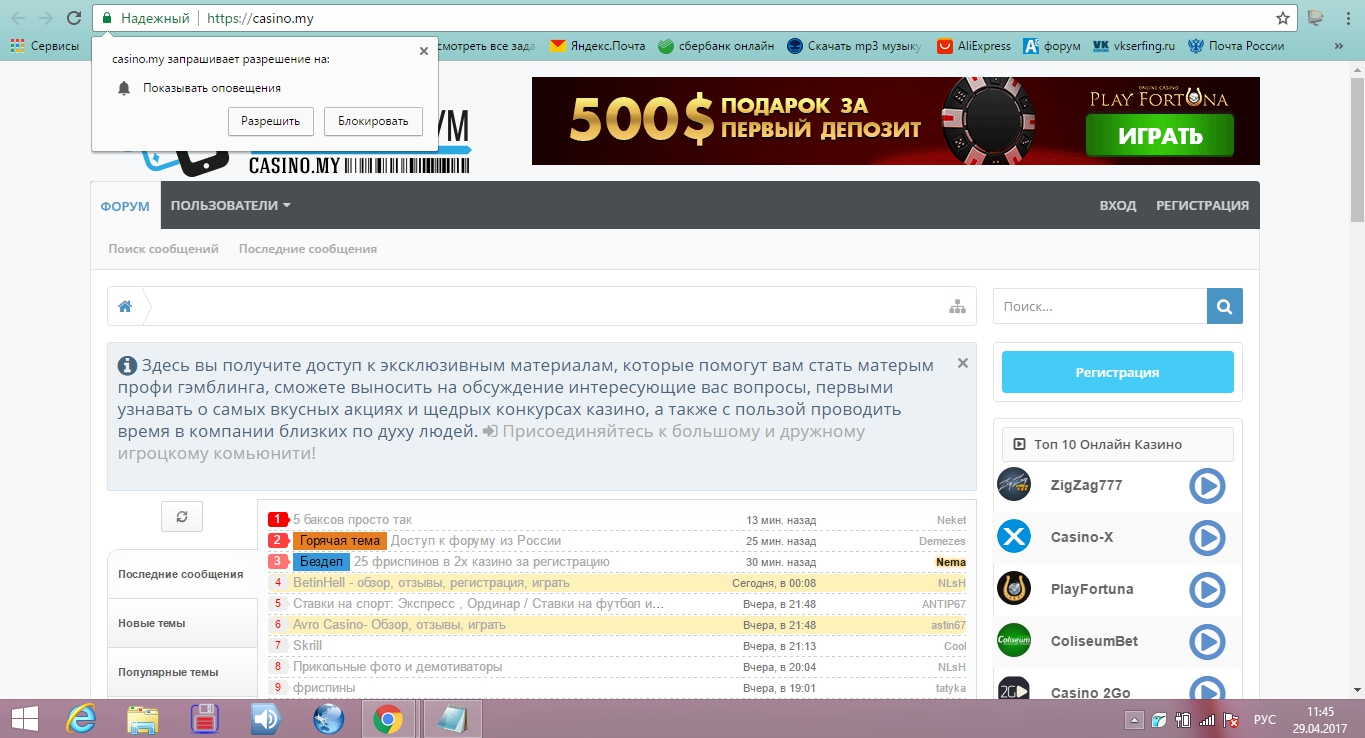
Task: Click the play icon next to PlayFortuna
Action: pos(1207,589)
